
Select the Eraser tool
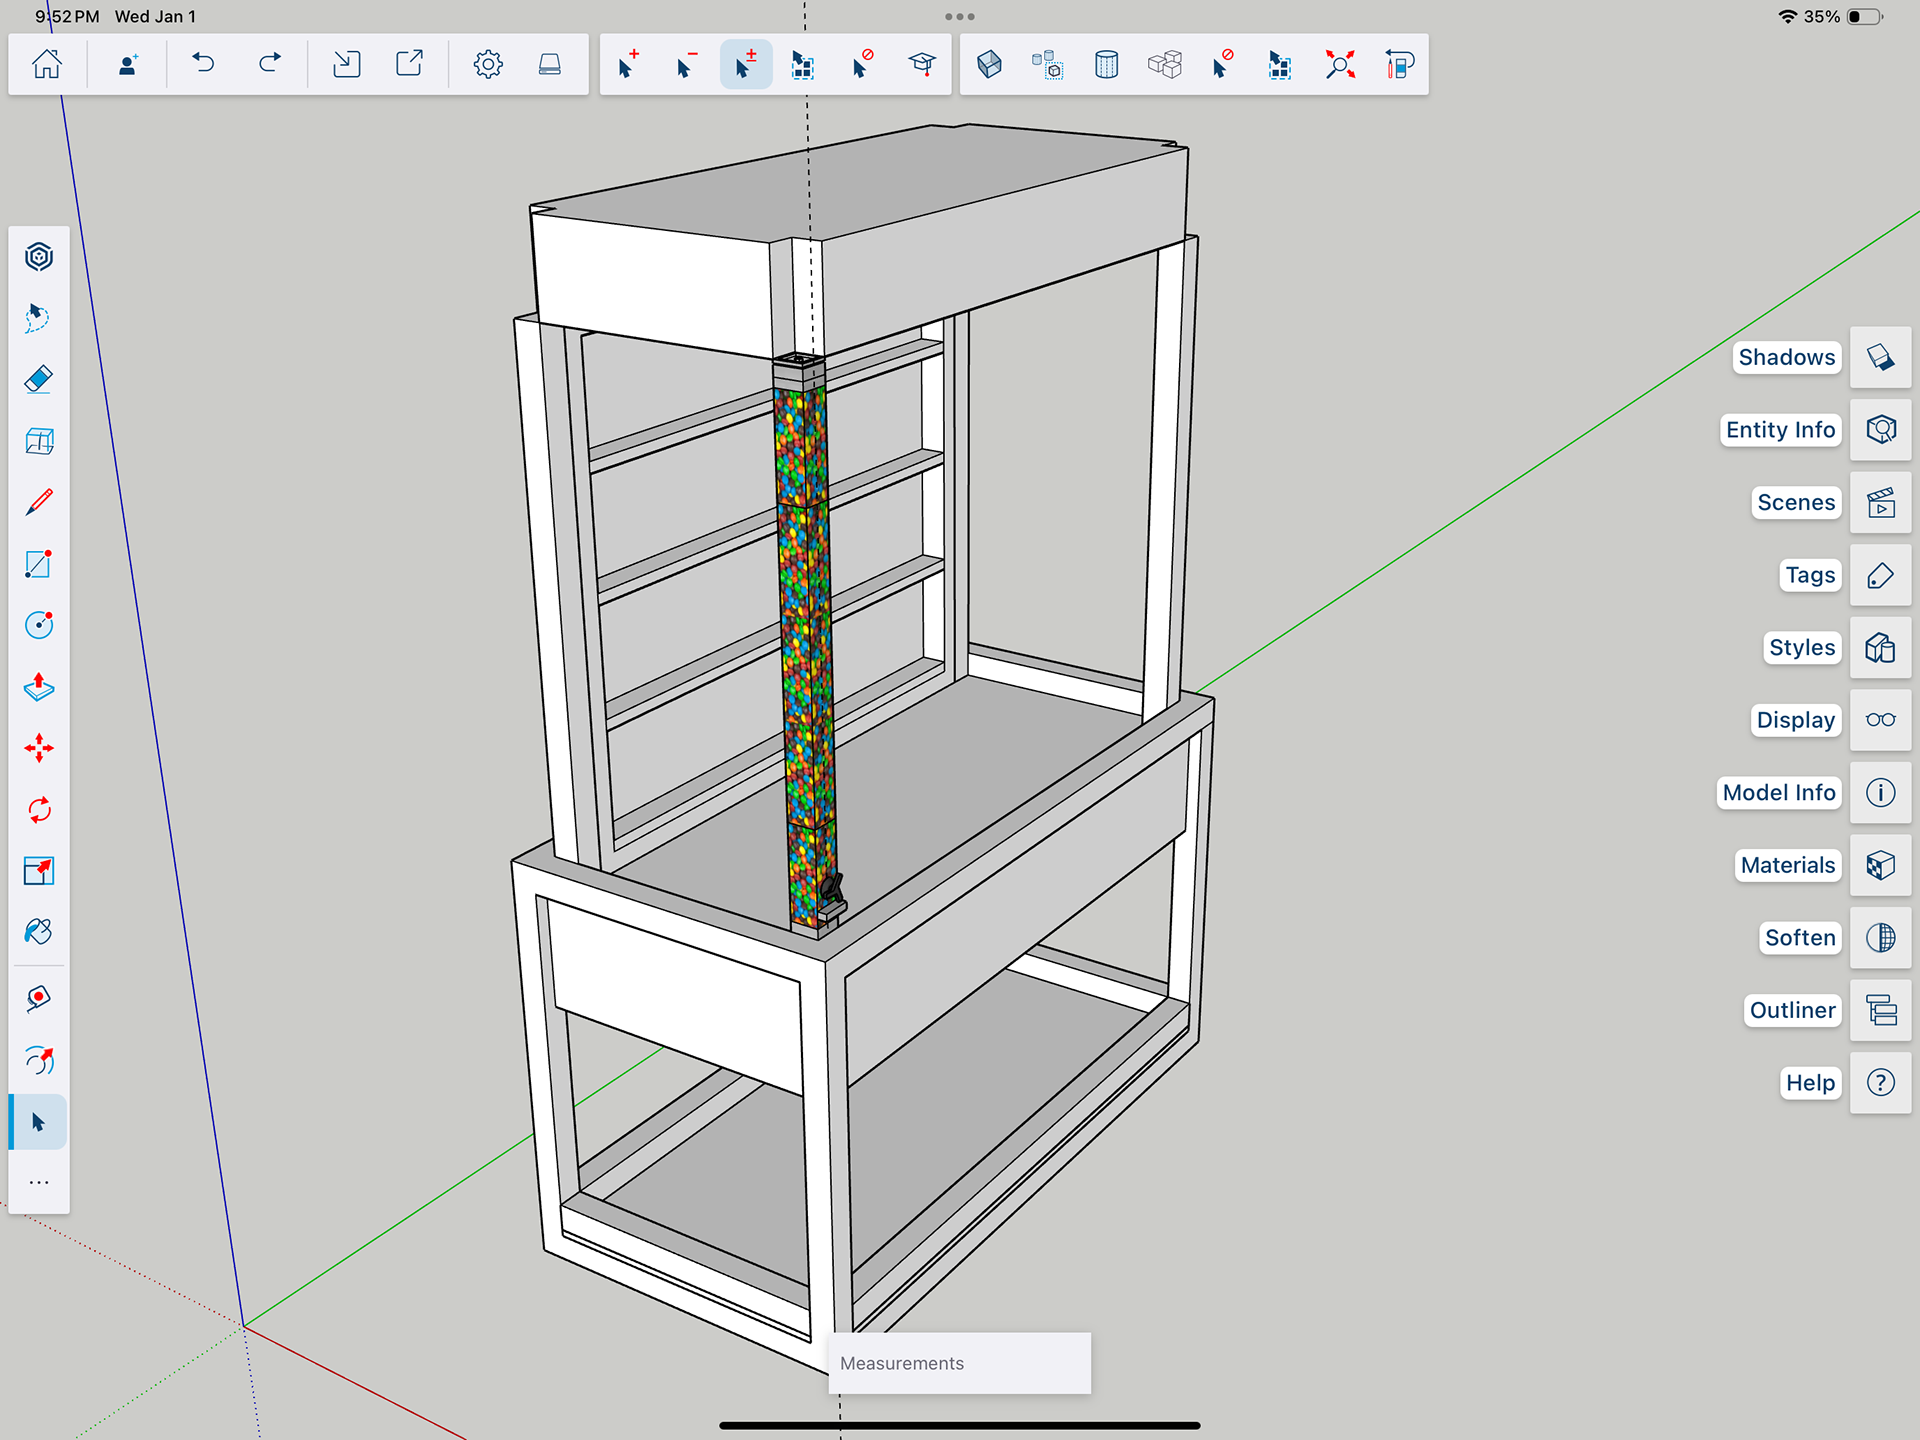click(x=39, y=380)
